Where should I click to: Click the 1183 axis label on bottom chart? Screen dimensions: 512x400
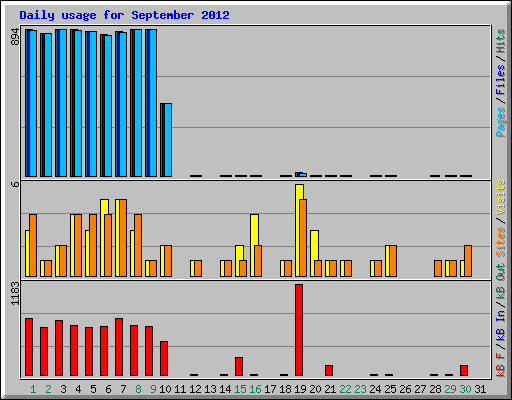click(15, 293)
